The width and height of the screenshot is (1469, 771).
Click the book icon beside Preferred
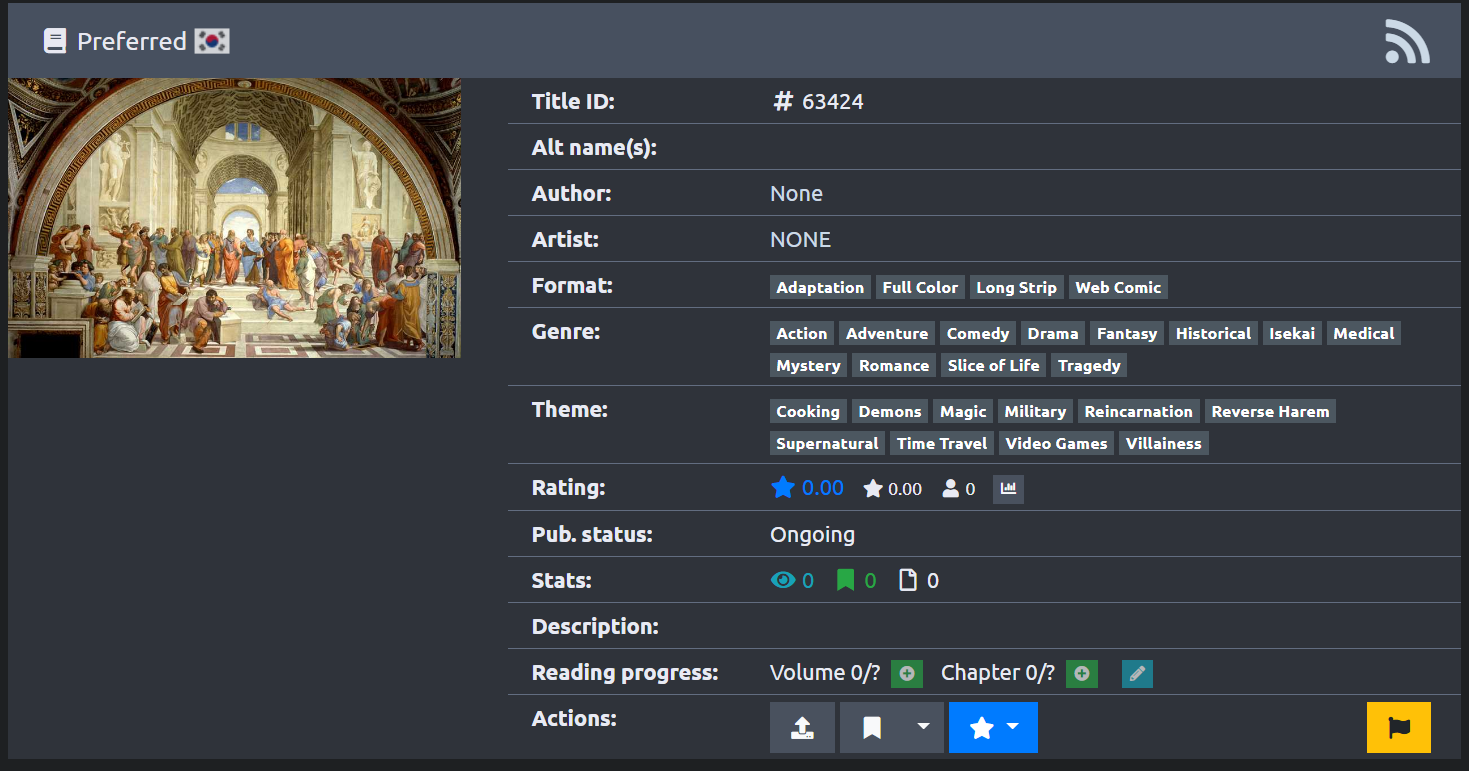(55, 41)
